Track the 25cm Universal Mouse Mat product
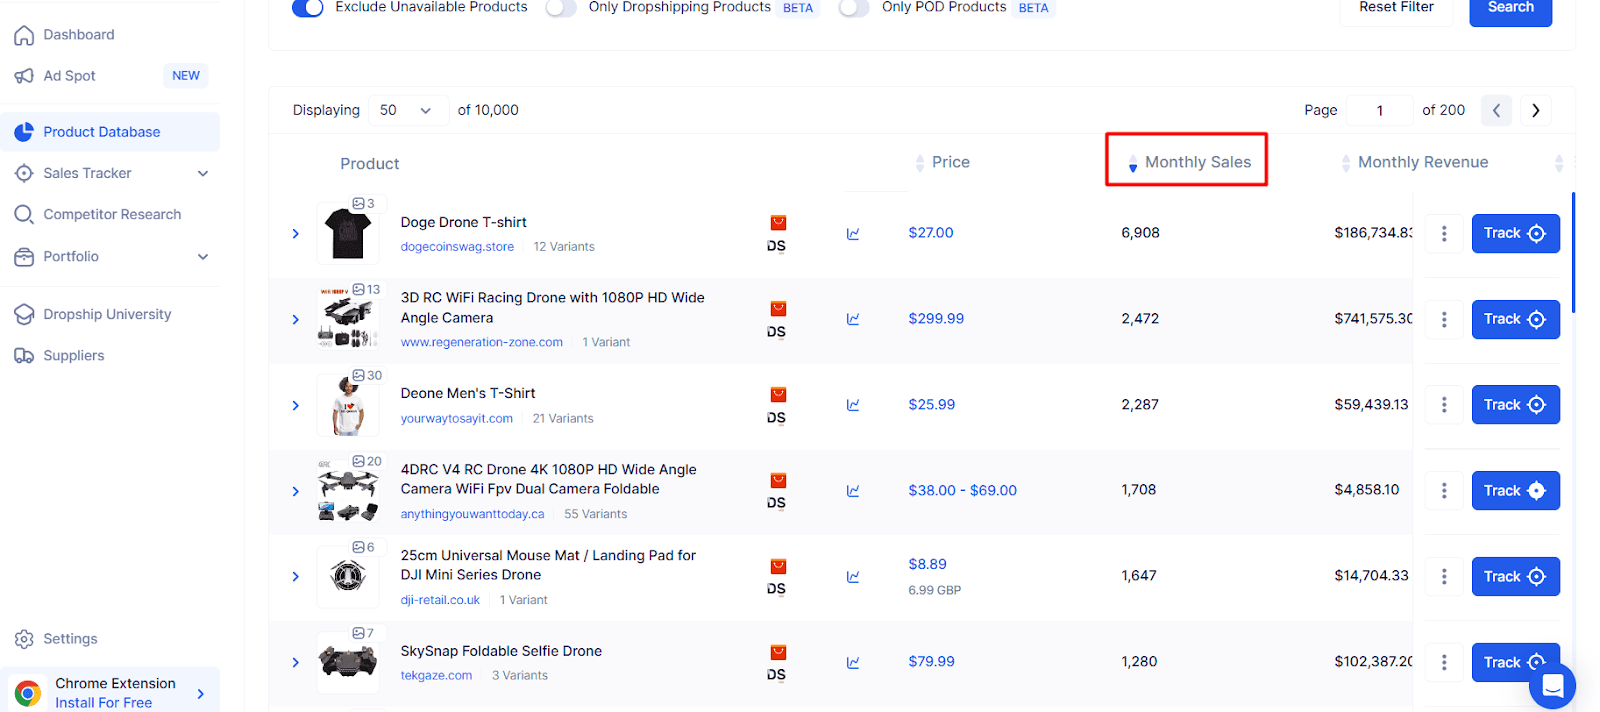Viewport: 1600px width, 712px height. pyautogui.click(x=1515, y=576)
